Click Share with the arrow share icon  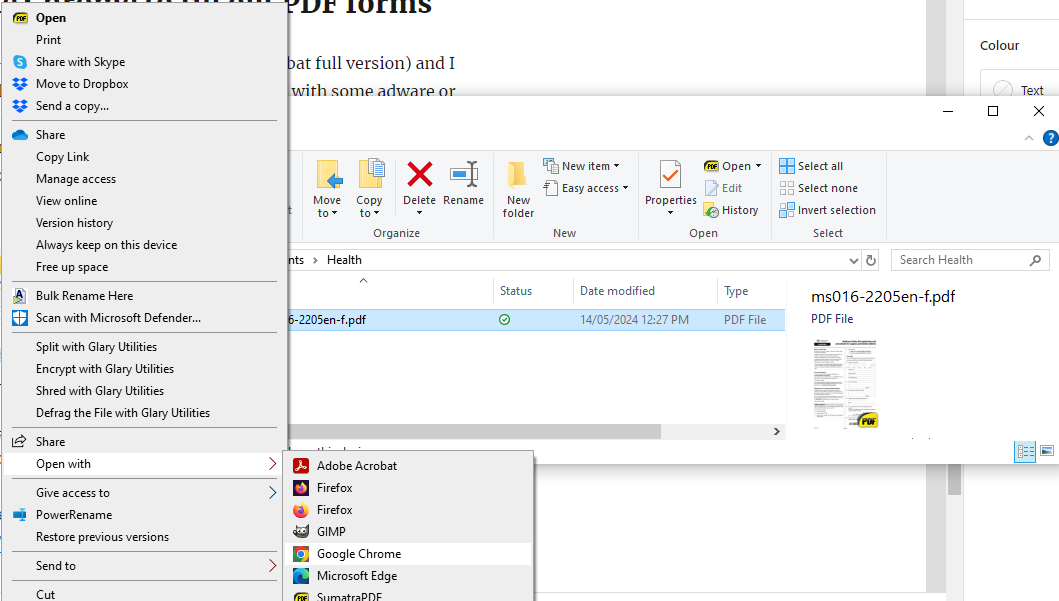click(144, 442)
